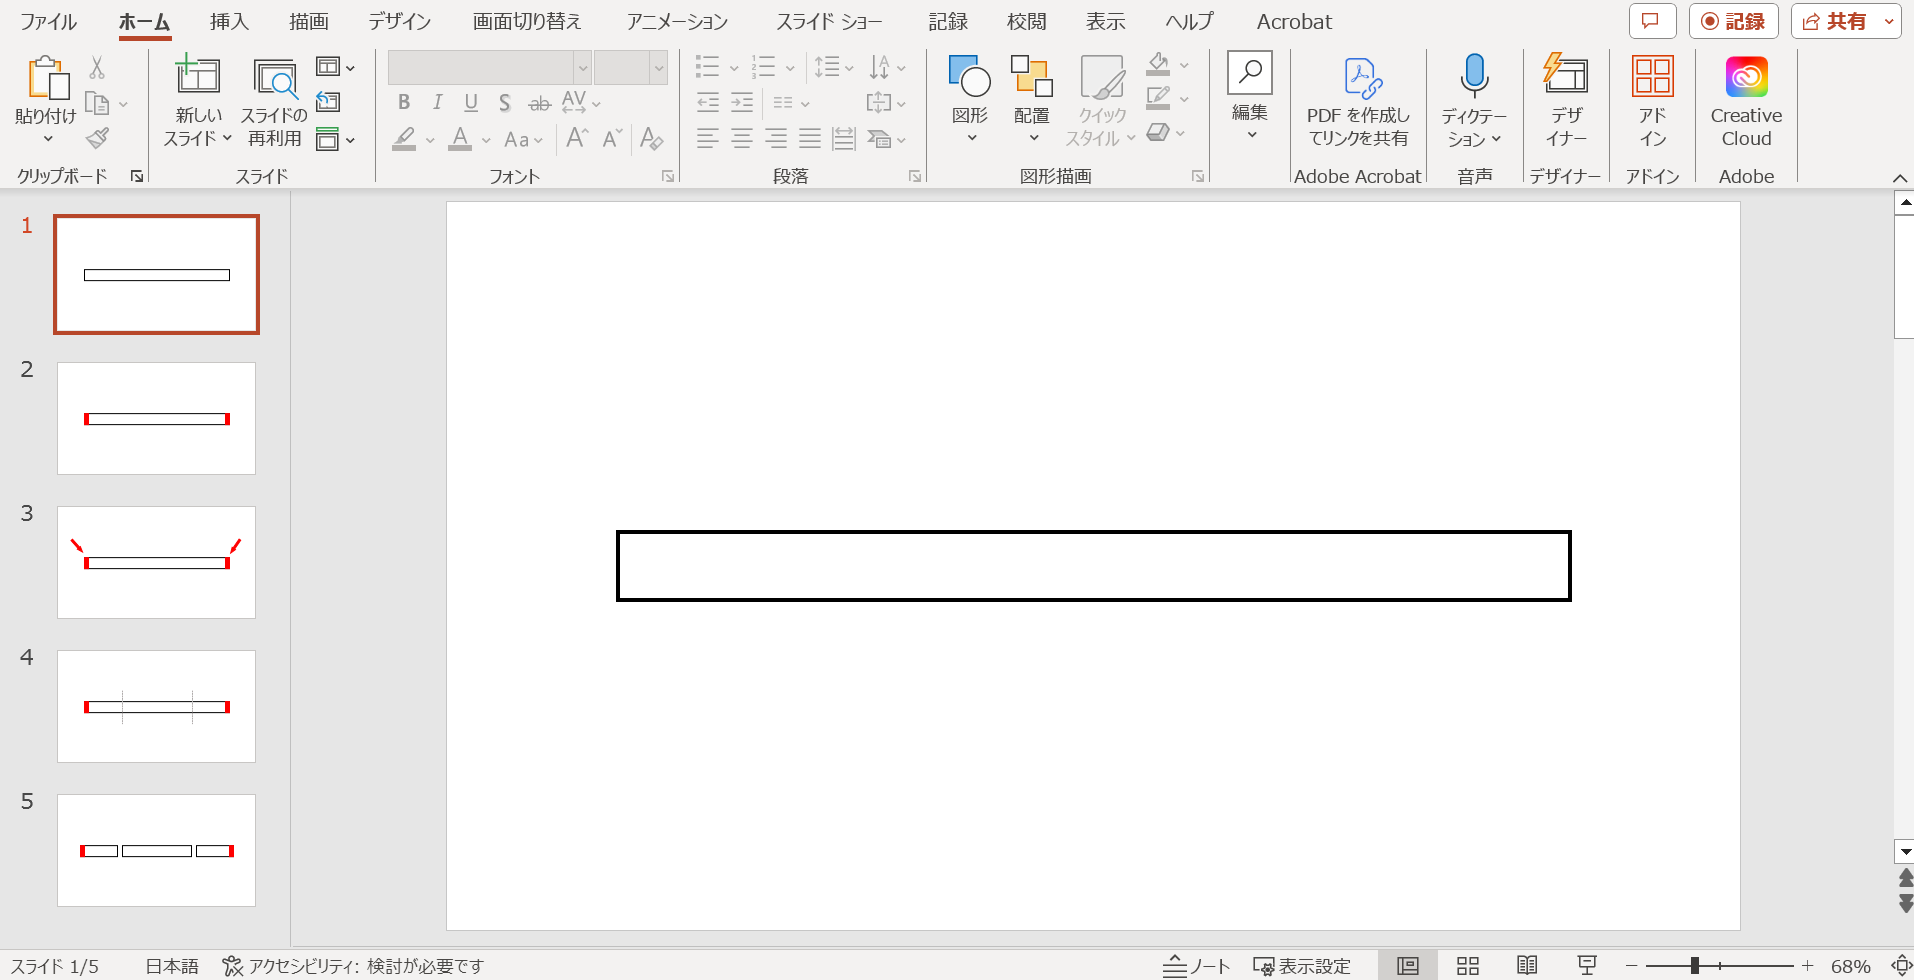Screen dimensions: 1914x980
Task: Switch to the 挿入 ribbon tab
Action: coord(229,21)
